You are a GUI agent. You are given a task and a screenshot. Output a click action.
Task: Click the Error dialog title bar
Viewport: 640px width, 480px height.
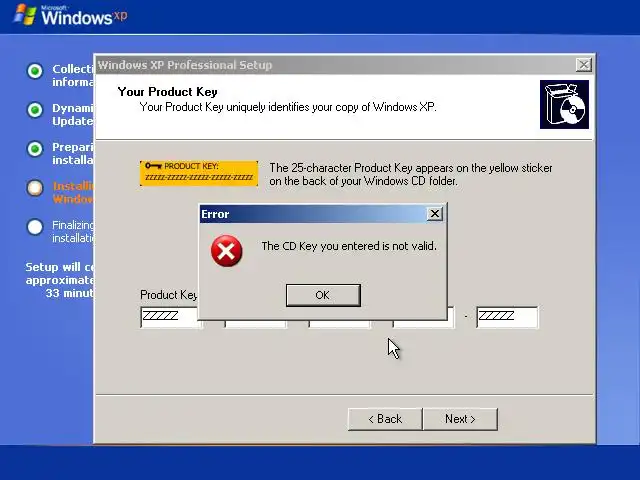(x=313, y=214)
